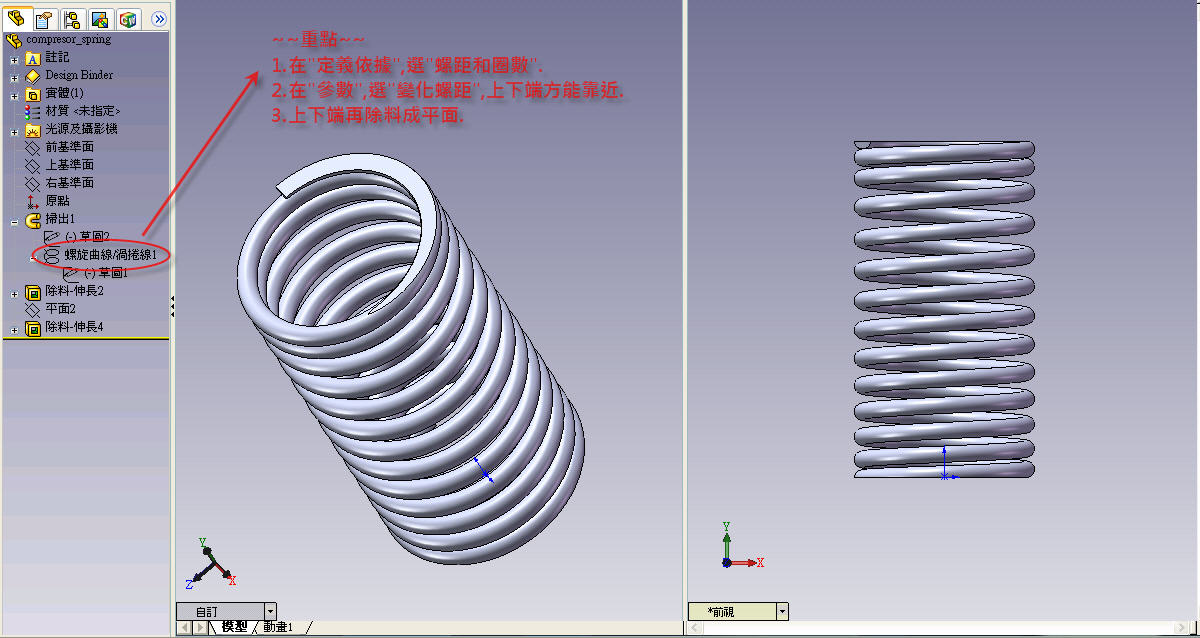Click the 右基準面 plane icon
Viewport: 1200px width, 638px height.
33,184
